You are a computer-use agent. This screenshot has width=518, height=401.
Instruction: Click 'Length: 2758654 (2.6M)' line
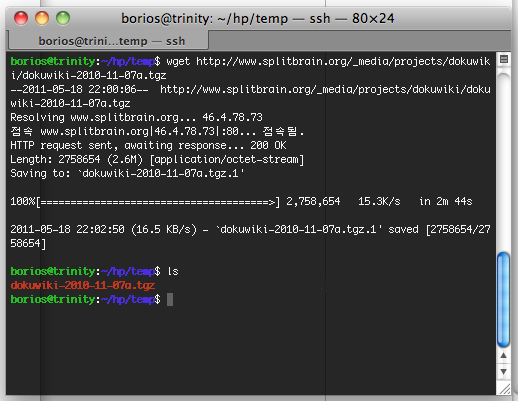[x=157, y=159]
